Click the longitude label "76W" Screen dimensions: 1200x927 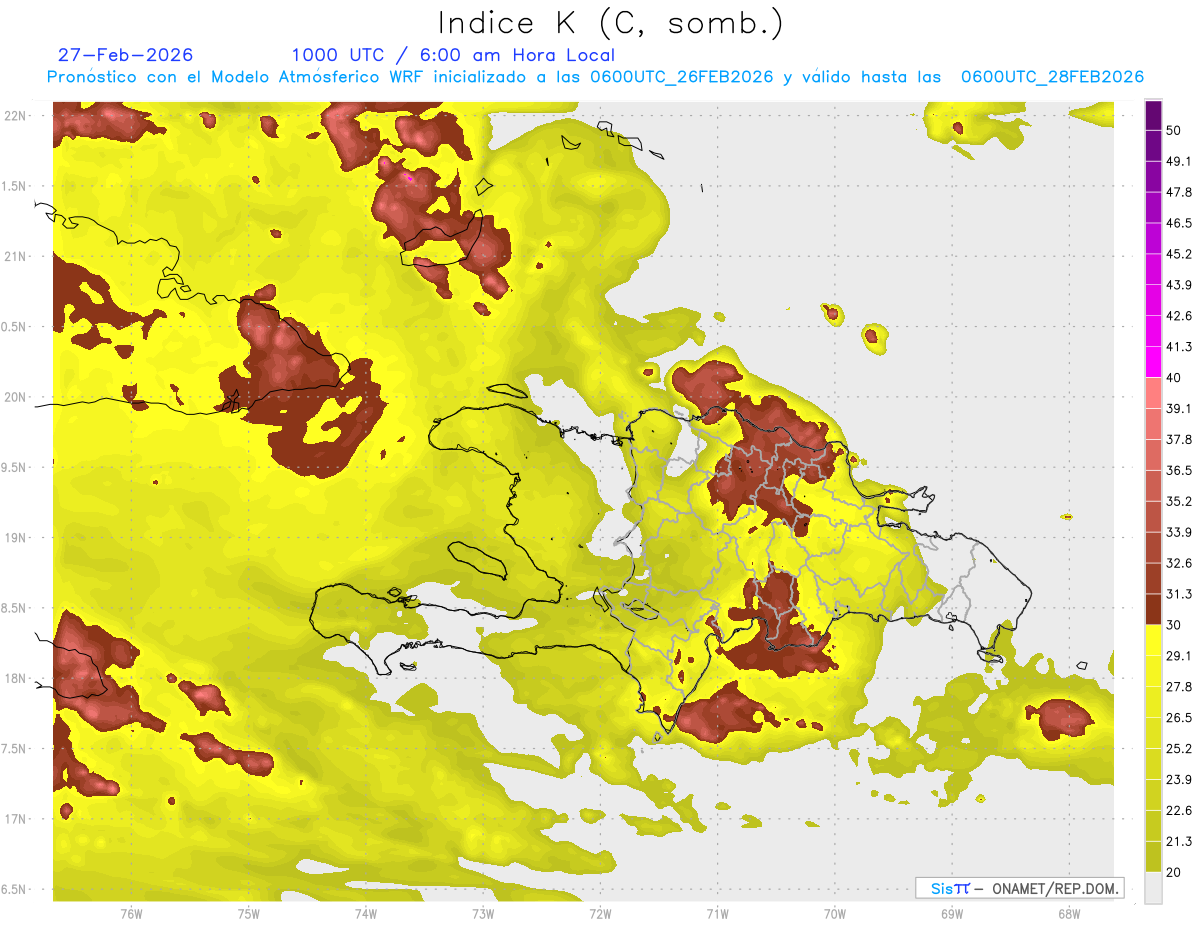coord(131,913)
